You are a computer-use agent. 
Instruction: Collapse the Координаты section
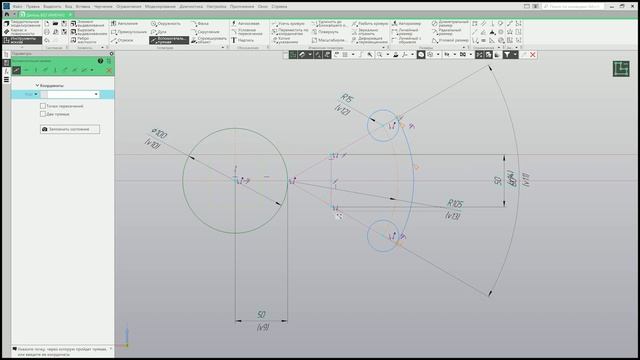click(38, 85)
